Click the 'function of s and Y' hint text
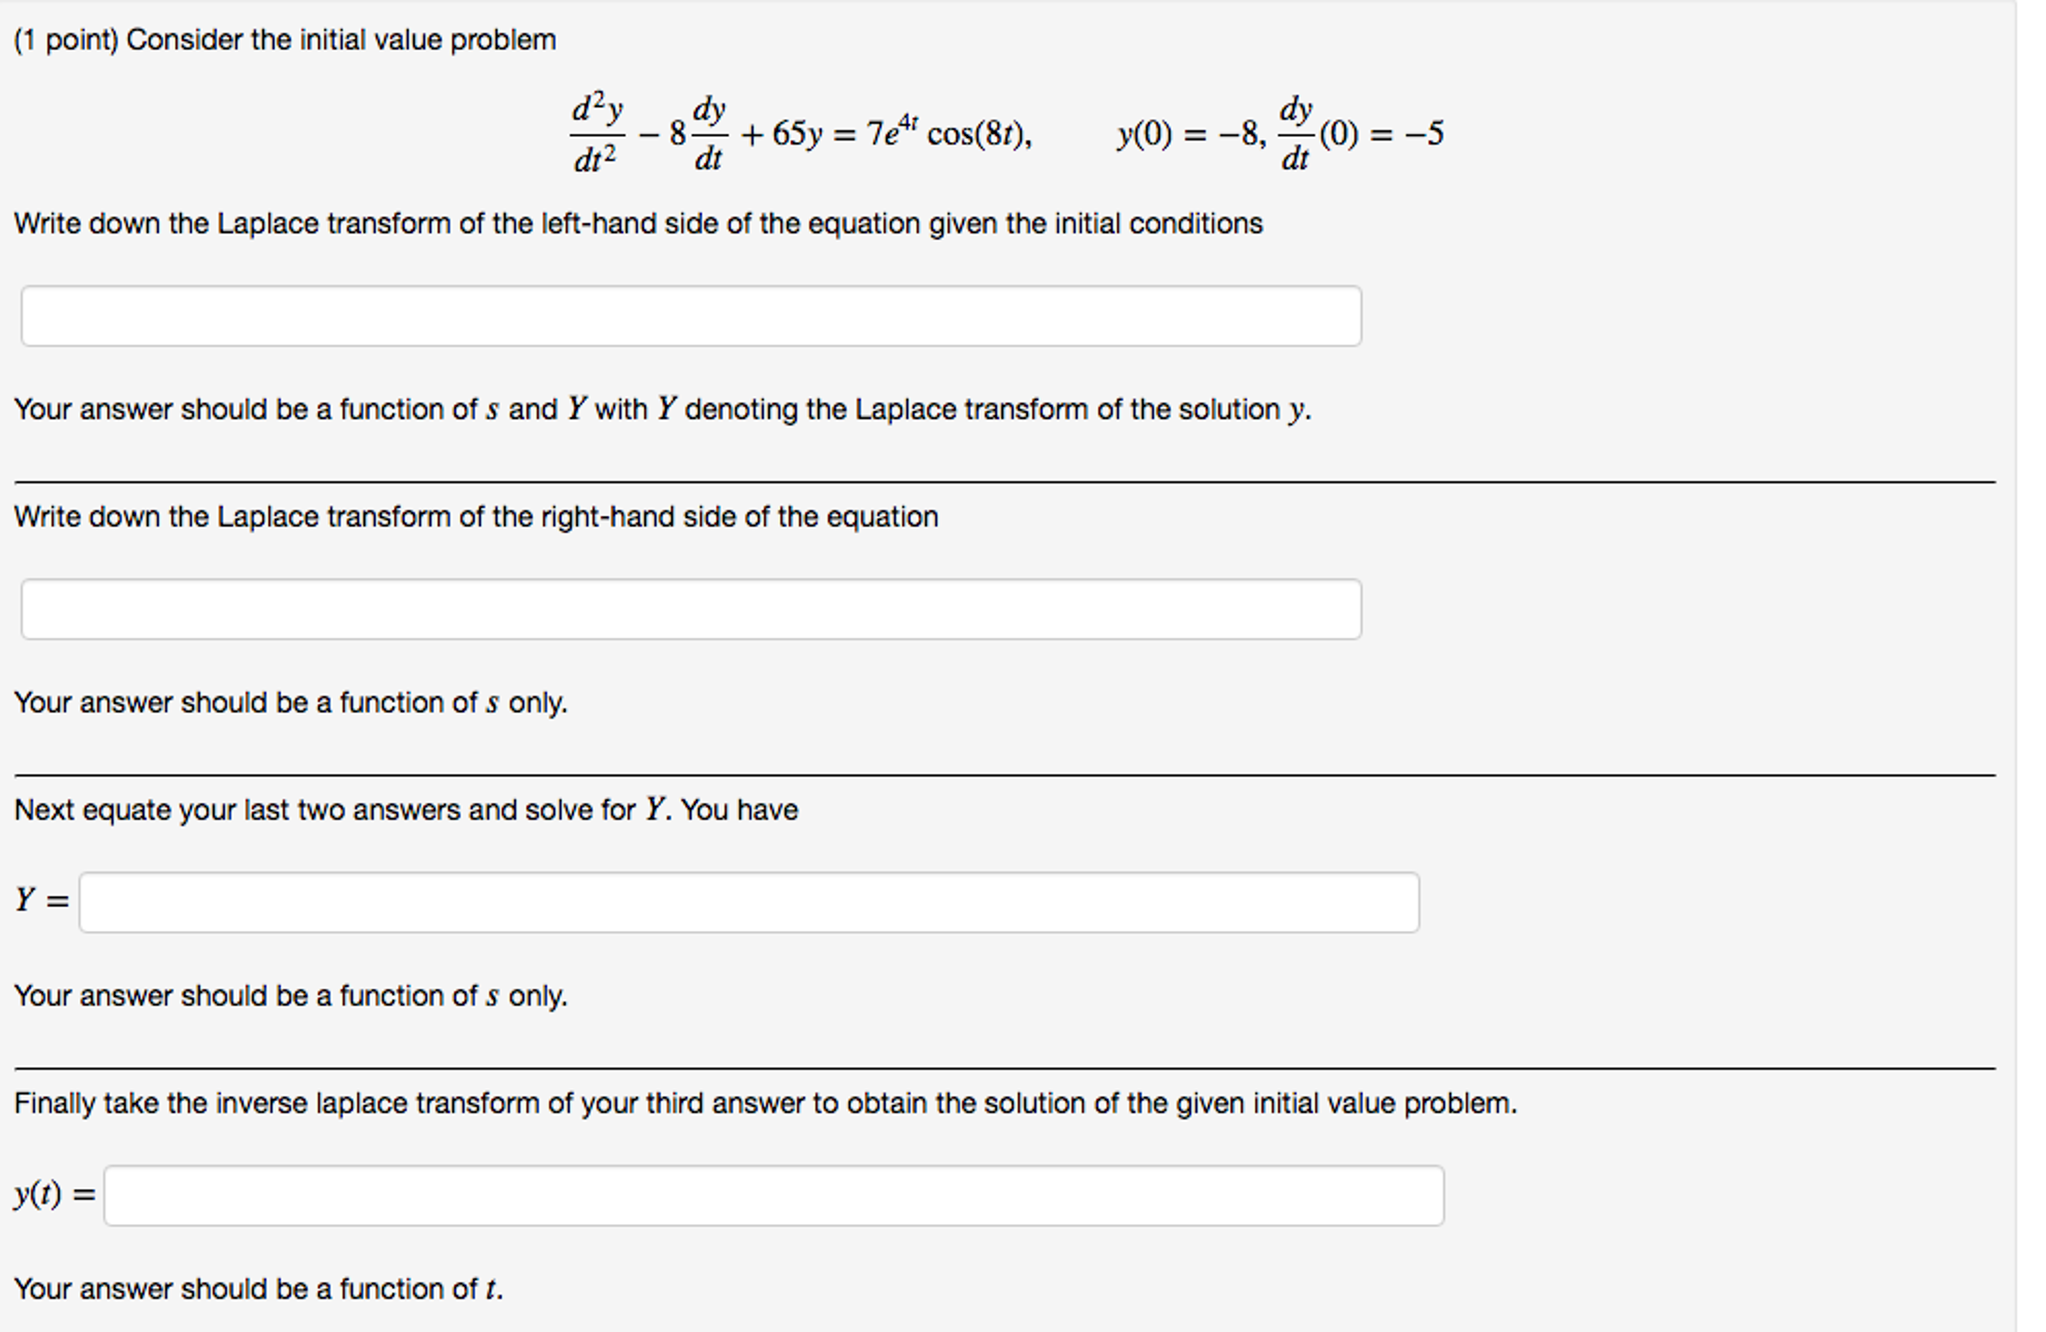 pyautogui.click(x=663, y=408)
